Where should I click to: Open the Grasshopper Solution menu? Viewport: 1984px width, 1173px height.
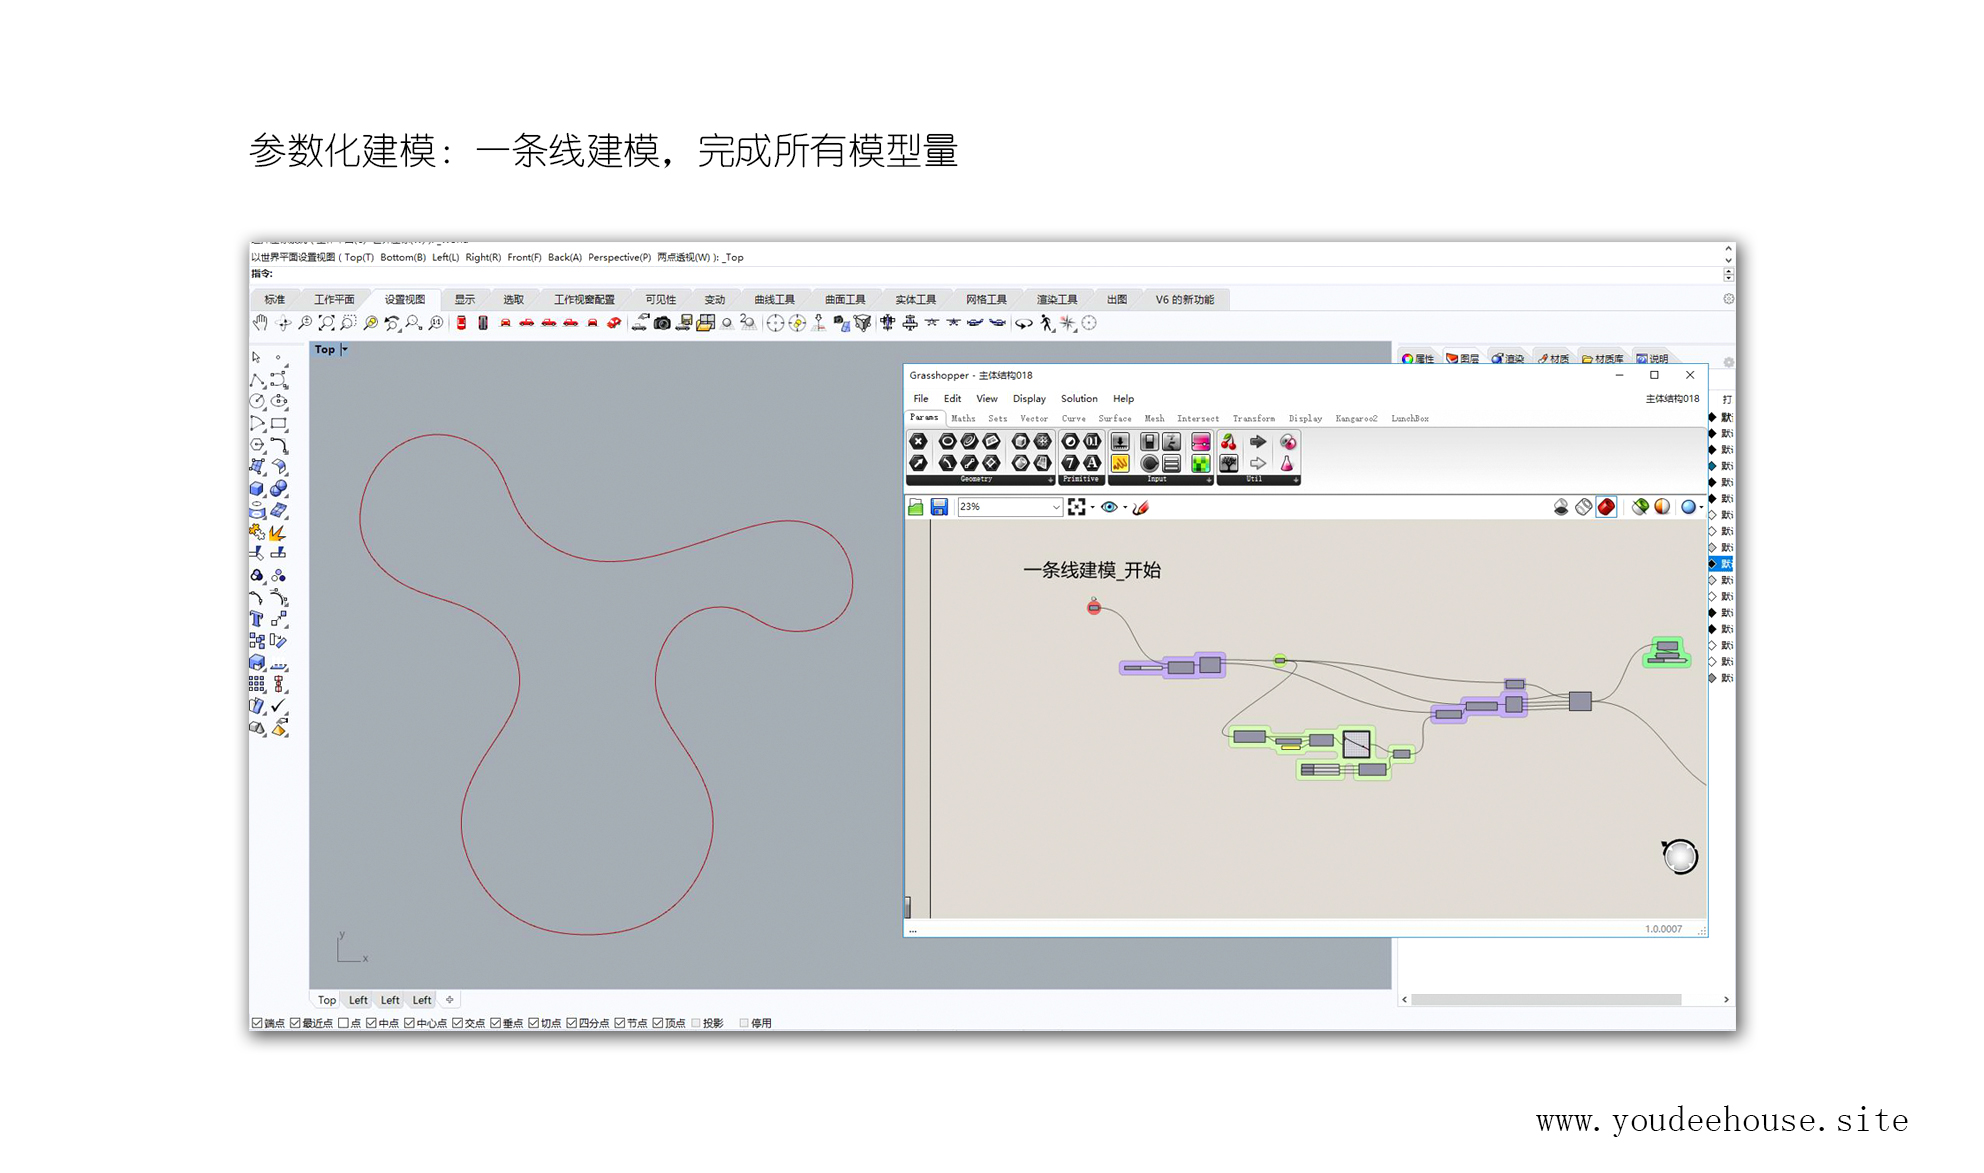(x=1079, y=398)
